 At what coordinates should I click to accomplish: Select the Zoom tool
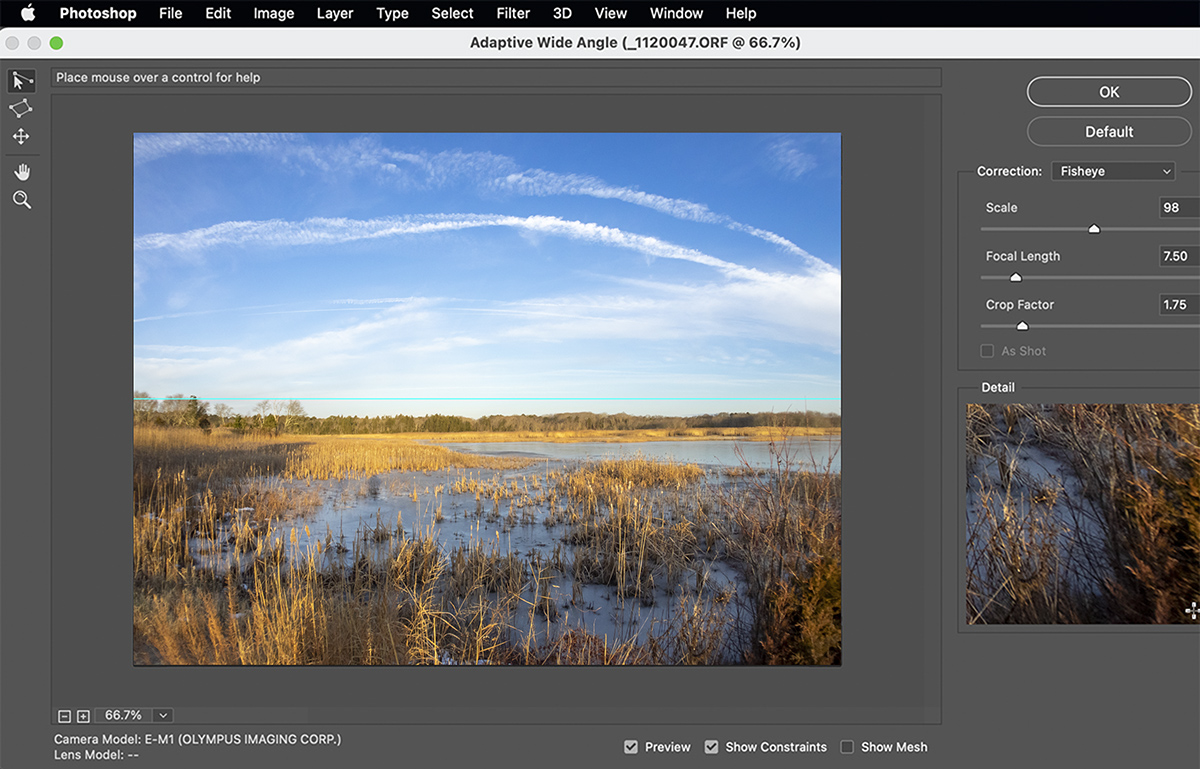tap(21, 200)
